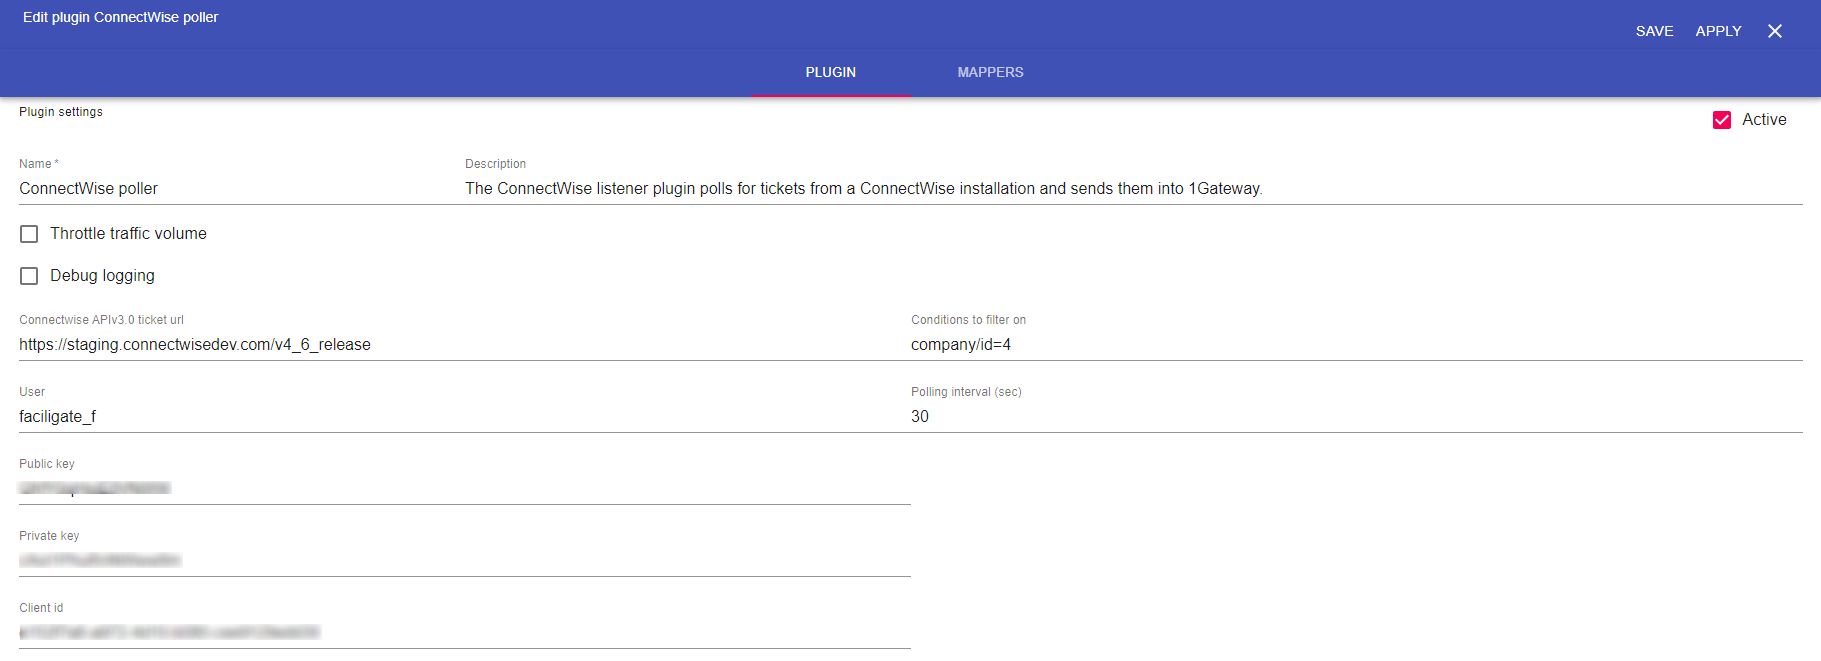
Task: Edit the Connectwise API ticket url field
Action: (460, 344)
